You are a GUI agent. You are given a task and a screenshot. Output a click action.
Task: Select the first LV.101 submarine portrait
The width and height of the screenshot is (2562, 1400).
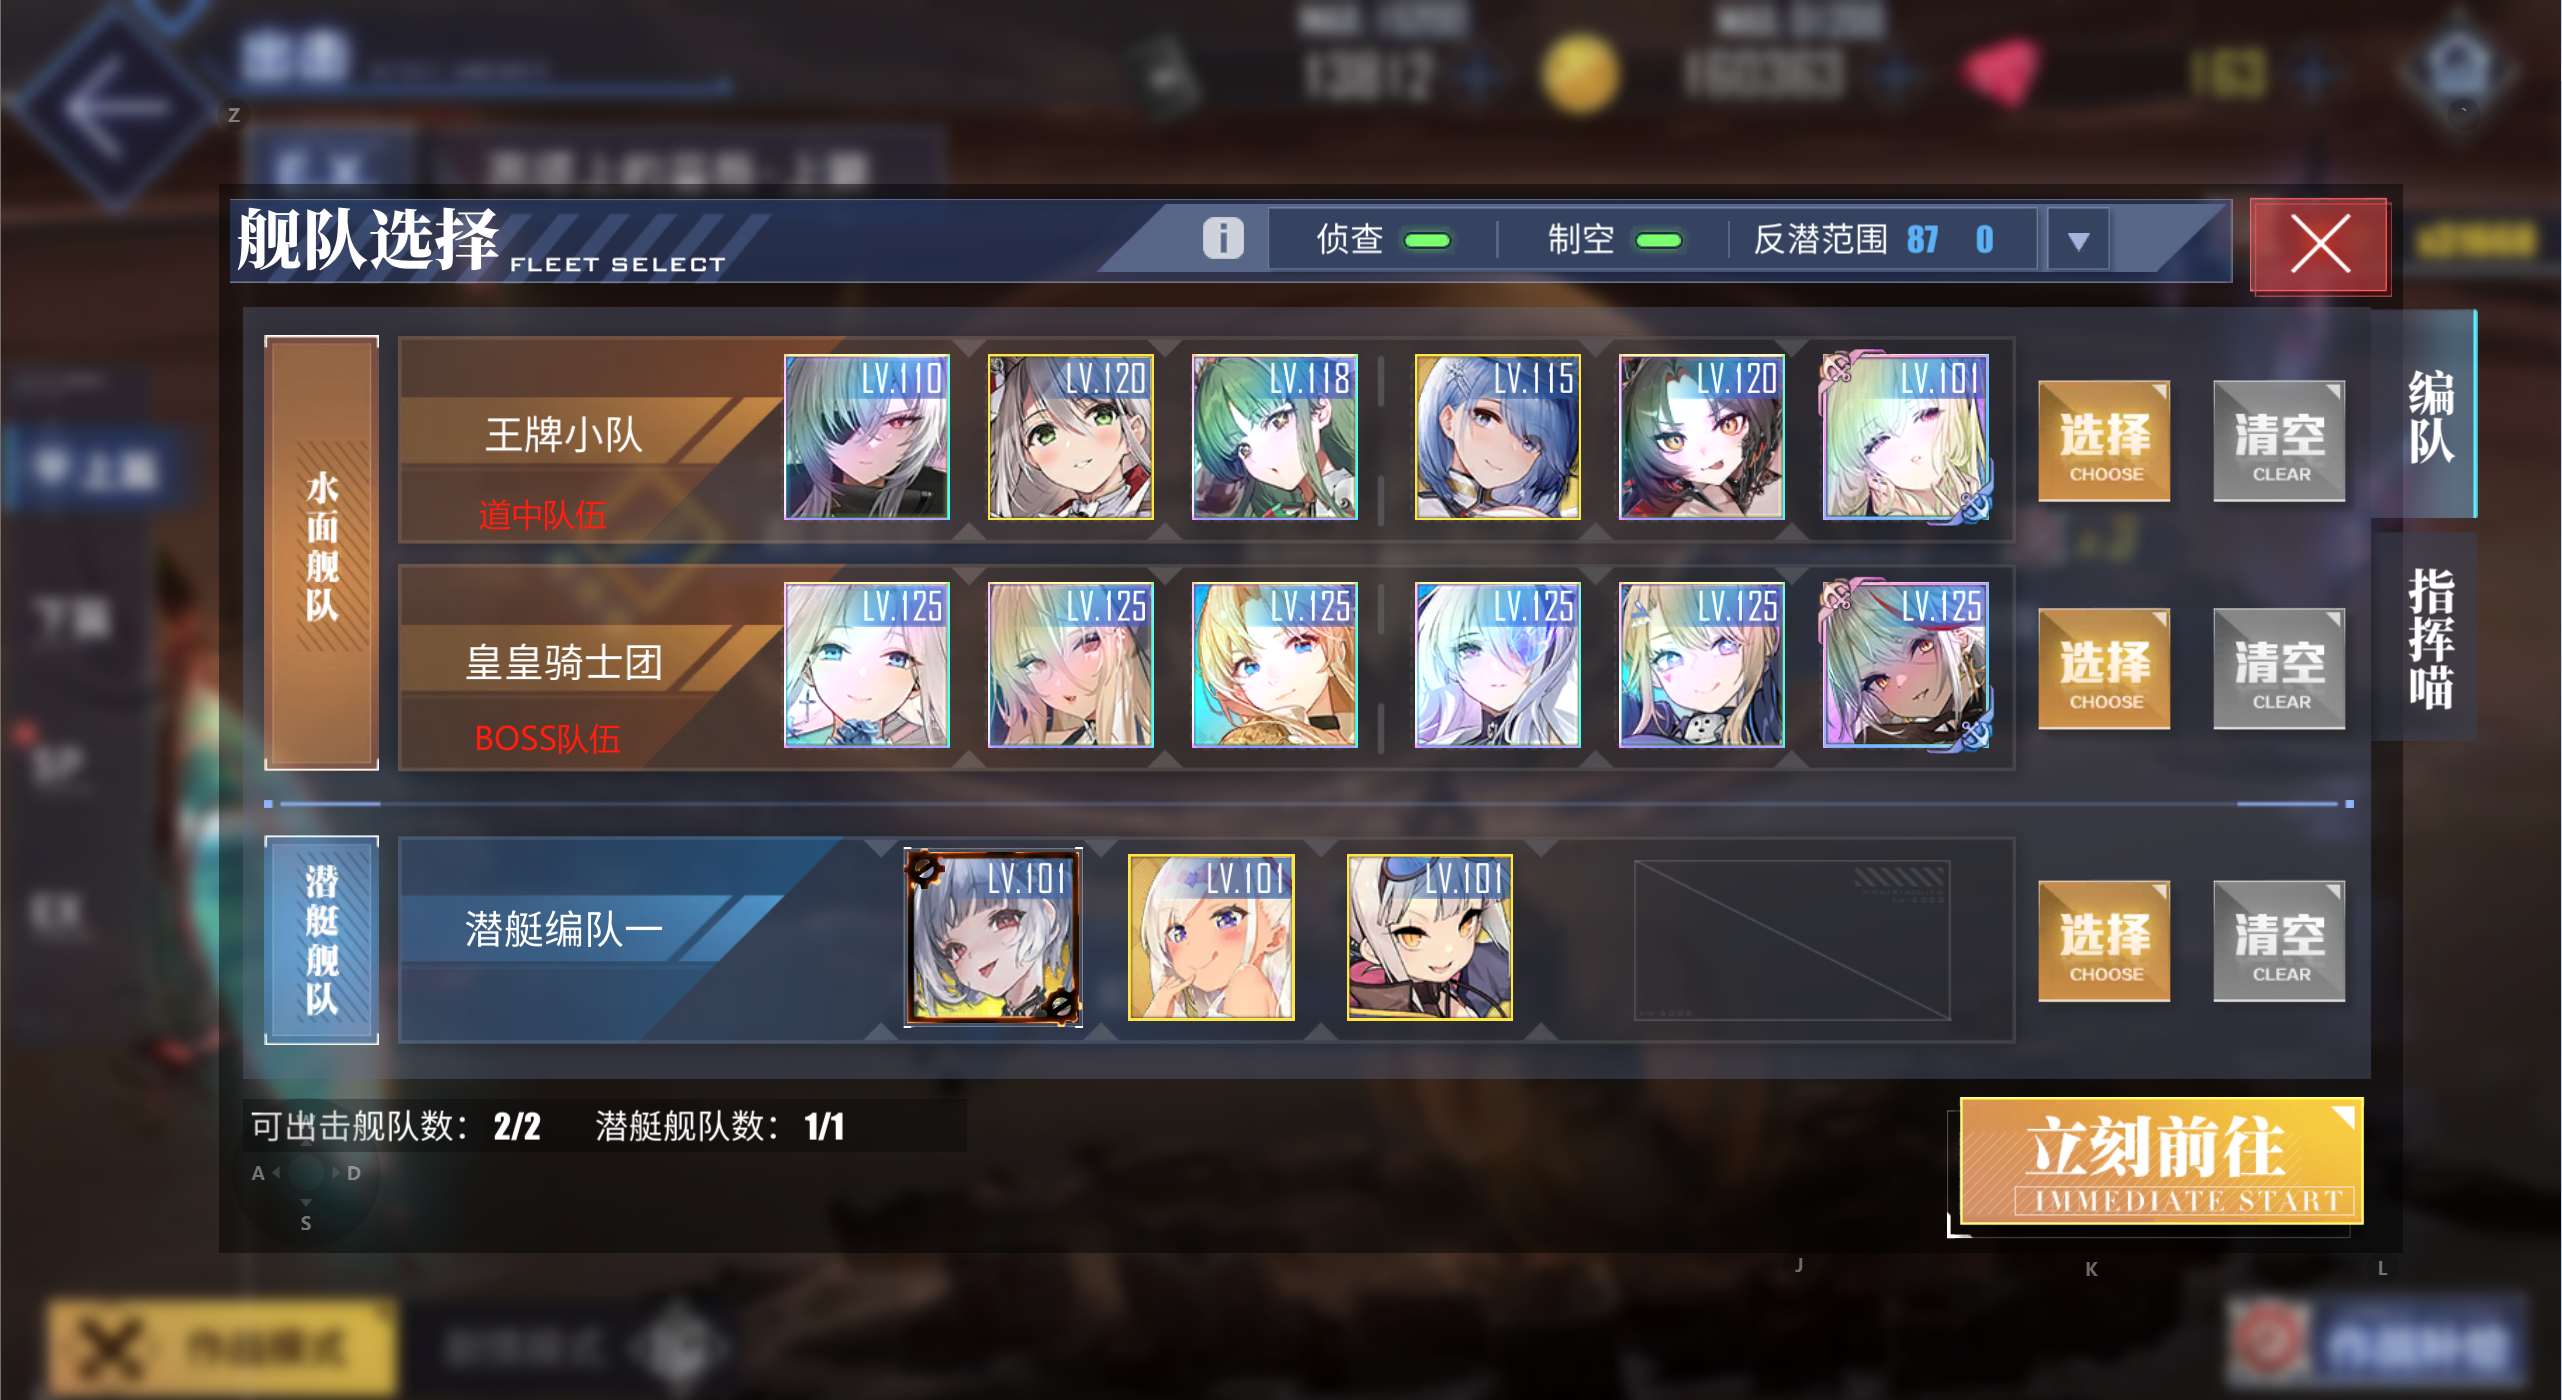click(993, 937)
